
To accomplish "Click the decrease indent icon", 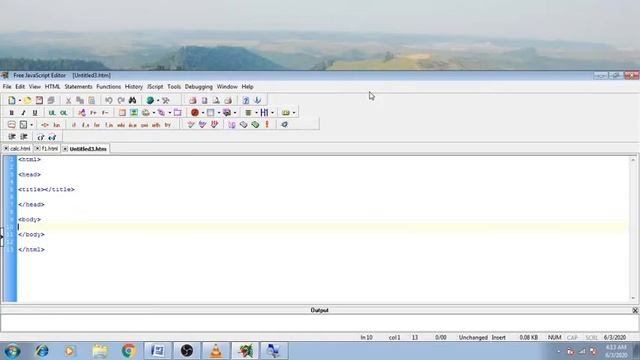I will pyautogui.click(x=24, y=137).
